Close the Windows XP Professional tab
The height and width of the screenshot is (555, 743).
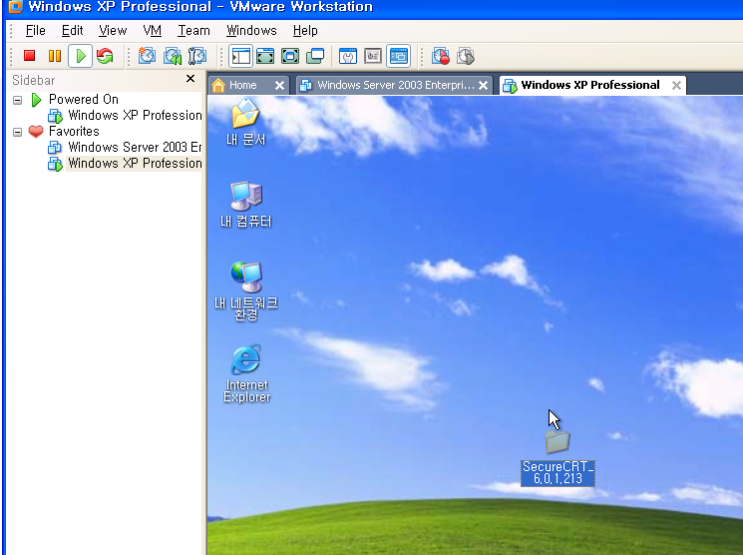point(677,86)
